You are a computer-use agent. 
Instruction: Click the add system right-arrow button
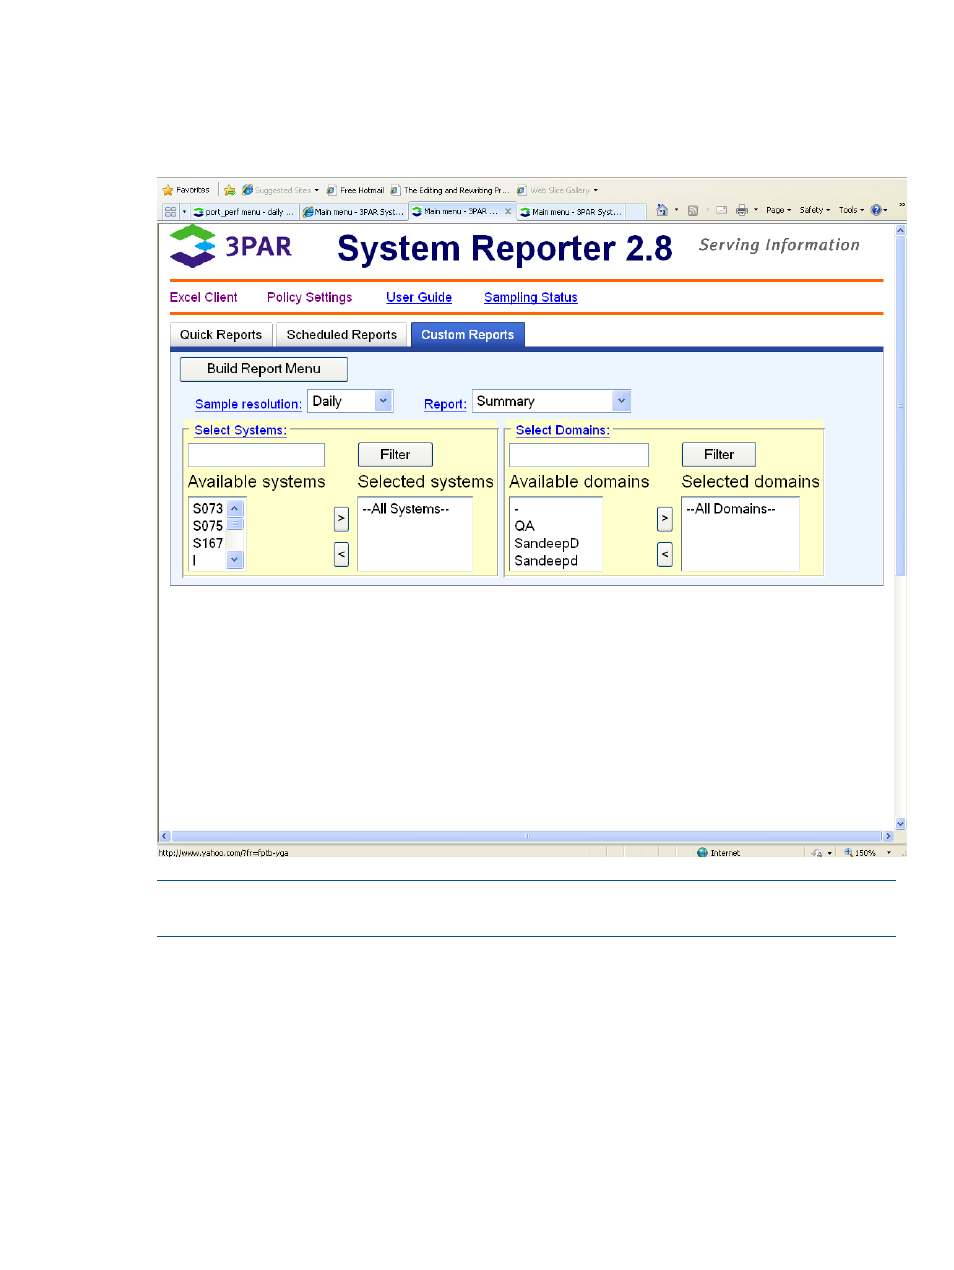pos(341,519)
